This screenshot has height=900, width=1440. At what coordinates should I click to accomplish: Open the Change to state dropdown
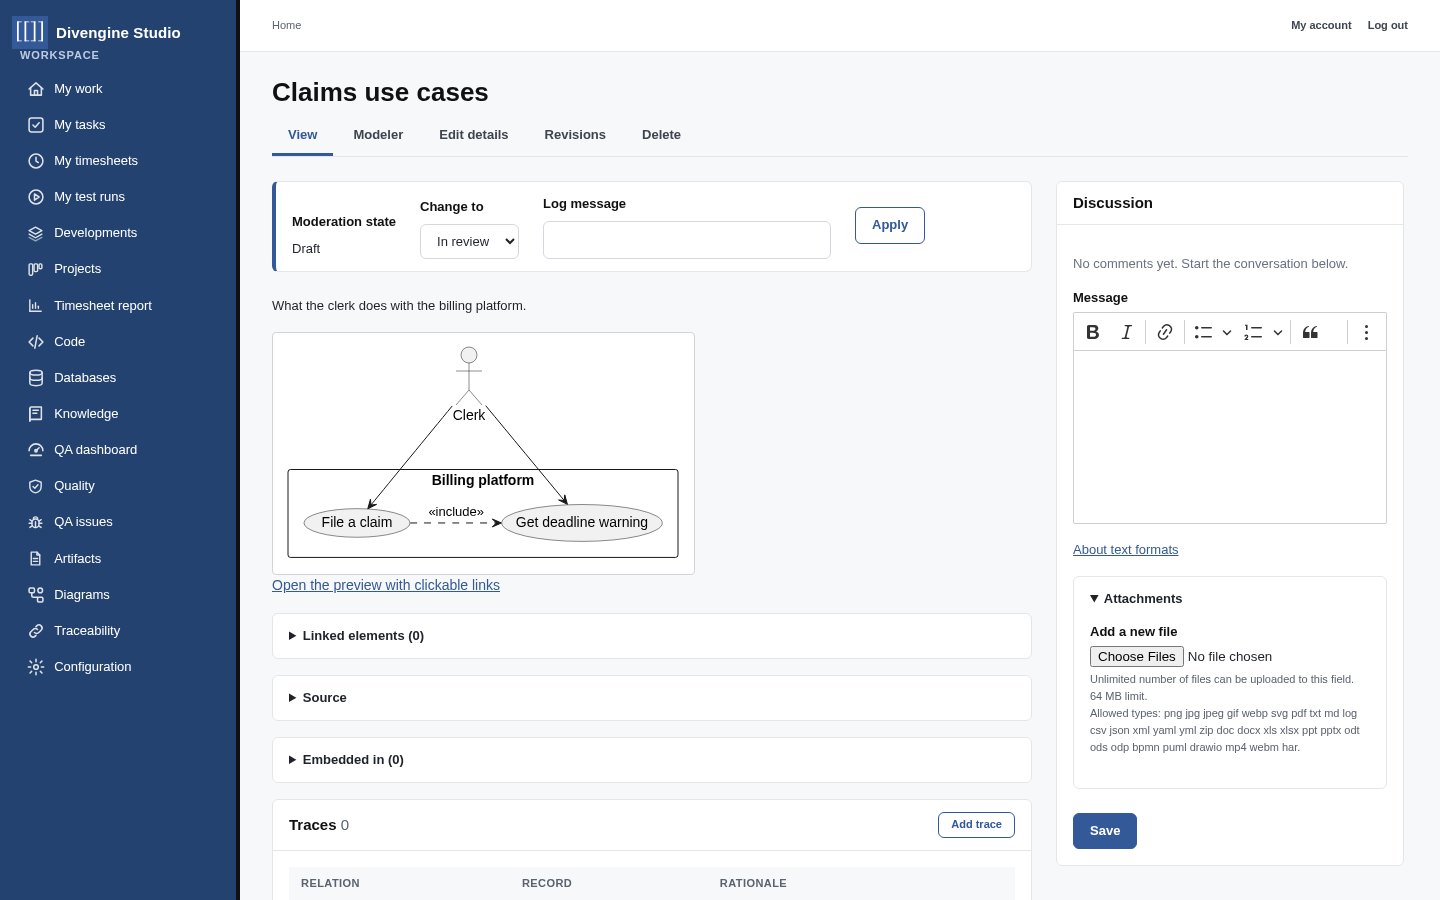pyautogui.click(x=469, y=242)
